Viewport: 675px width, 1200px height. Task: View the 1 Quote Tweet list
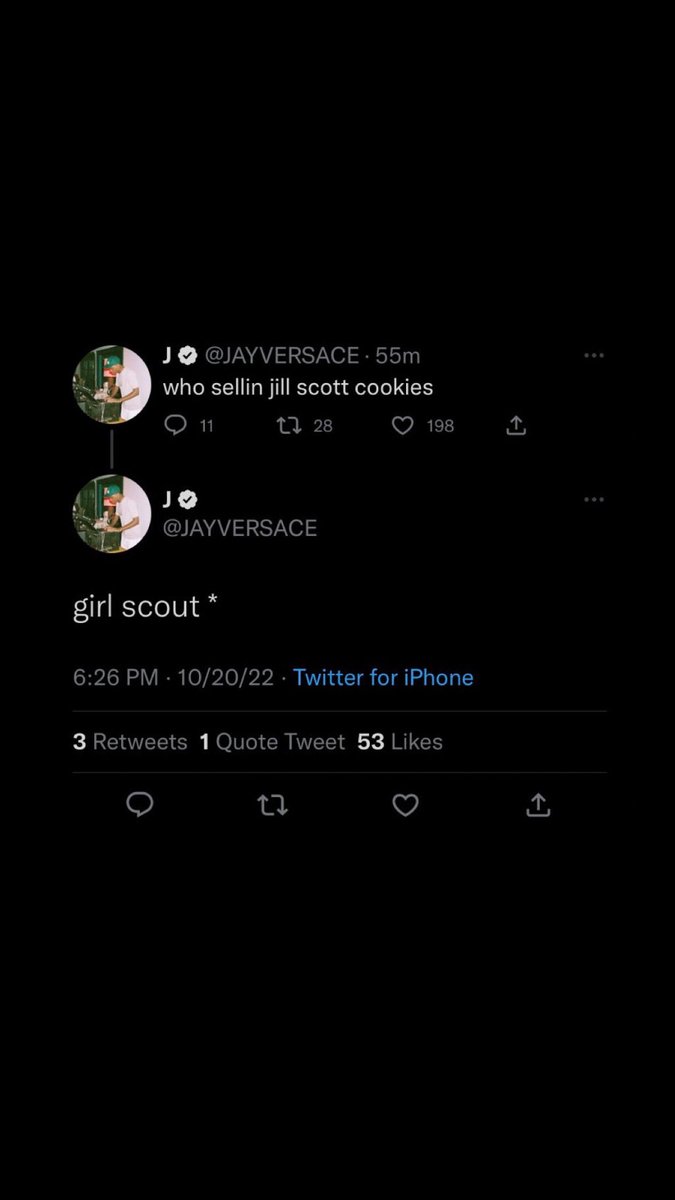tap(272, 742)
